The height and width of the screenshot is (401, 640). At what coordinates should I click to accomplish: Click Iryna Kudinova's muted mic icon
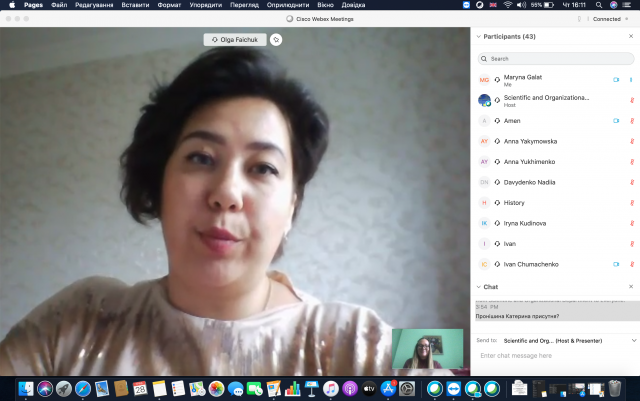[x=632, y=223]
